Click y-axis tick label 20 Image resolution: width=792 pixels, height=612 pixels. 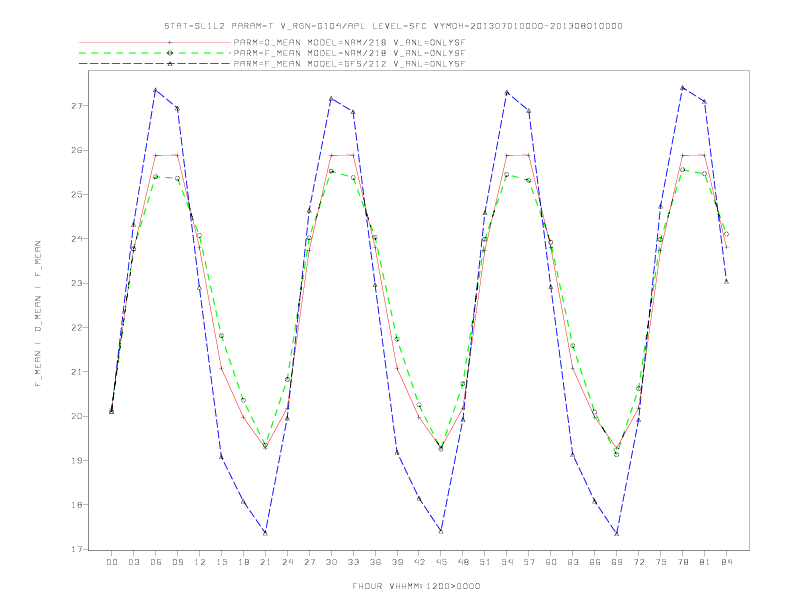pyautogui.click(x=77, y=417)
